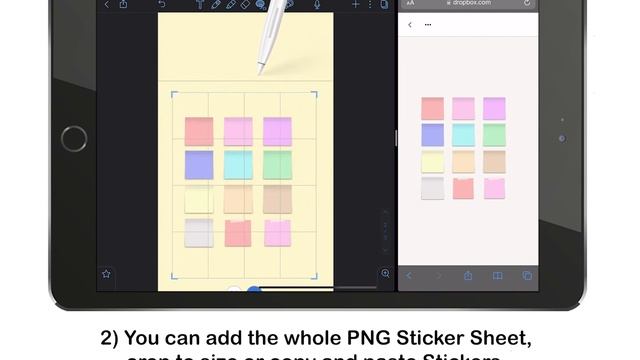This screenshot has height=360, width=640.
Task: Tap blue slider knob at page bottom
Action: click(254, 289)
